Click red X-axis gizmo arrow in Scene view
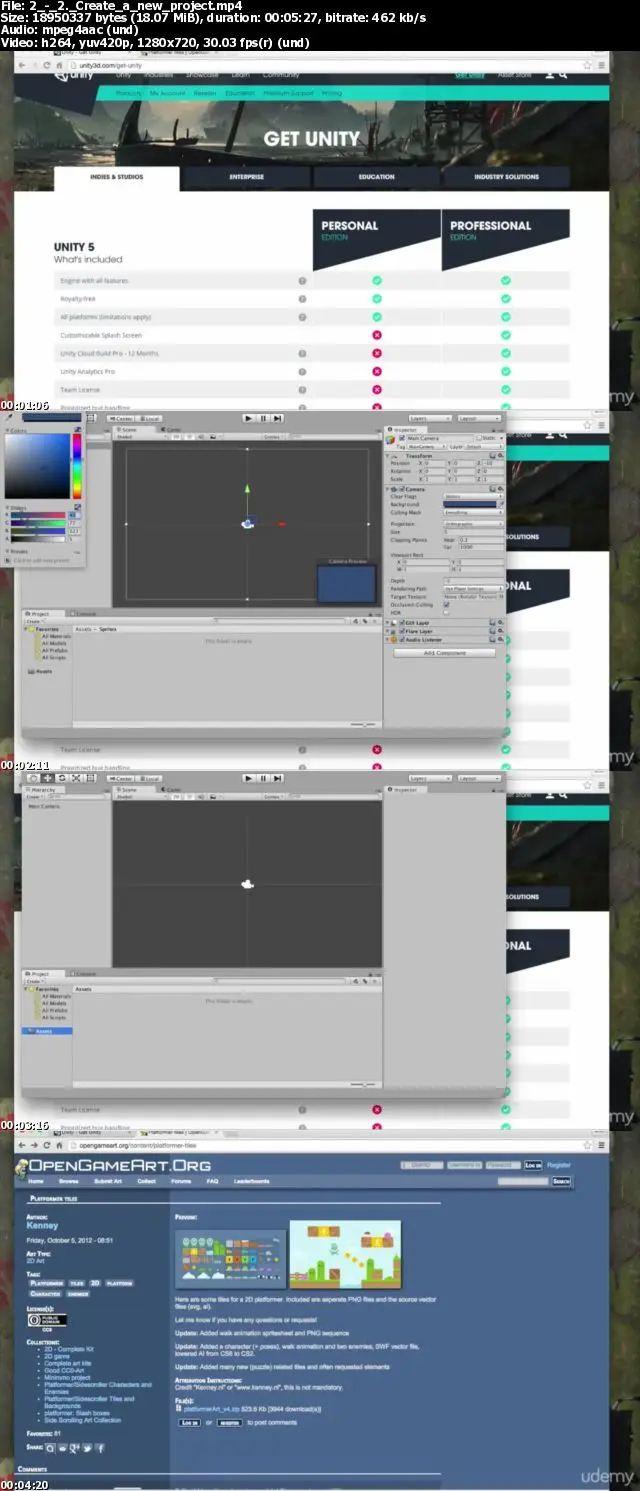 click(282, 524)
